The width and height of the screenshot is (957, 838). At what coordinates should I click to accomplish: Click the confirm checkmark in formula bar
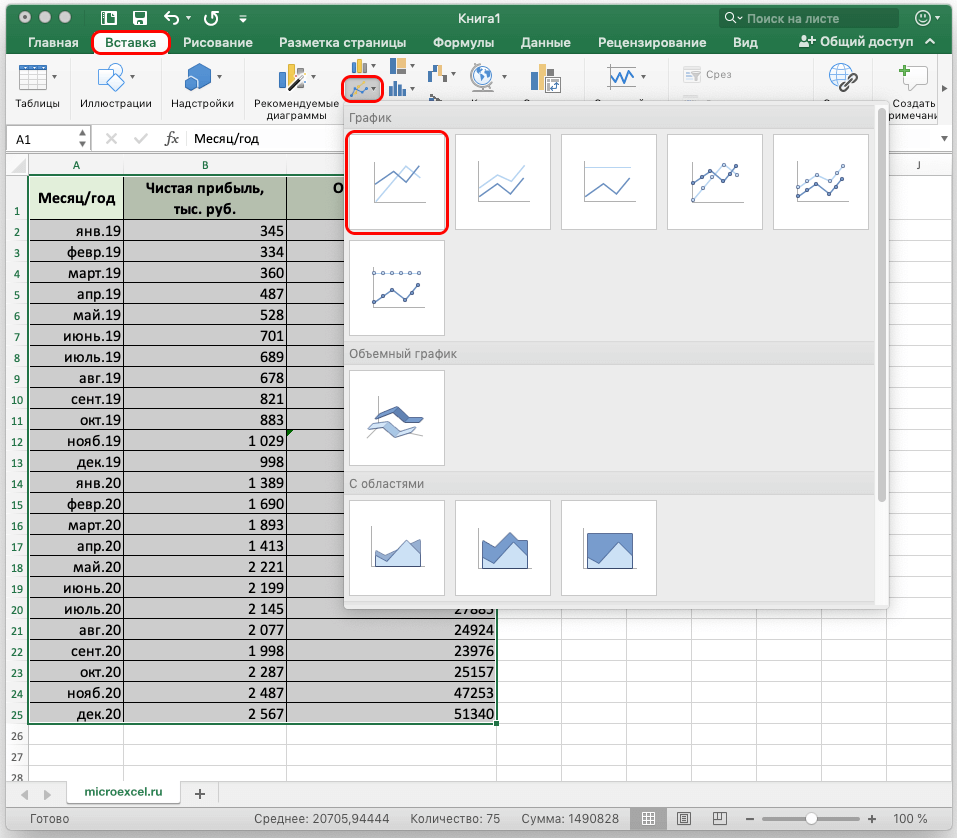click(140, 139)
